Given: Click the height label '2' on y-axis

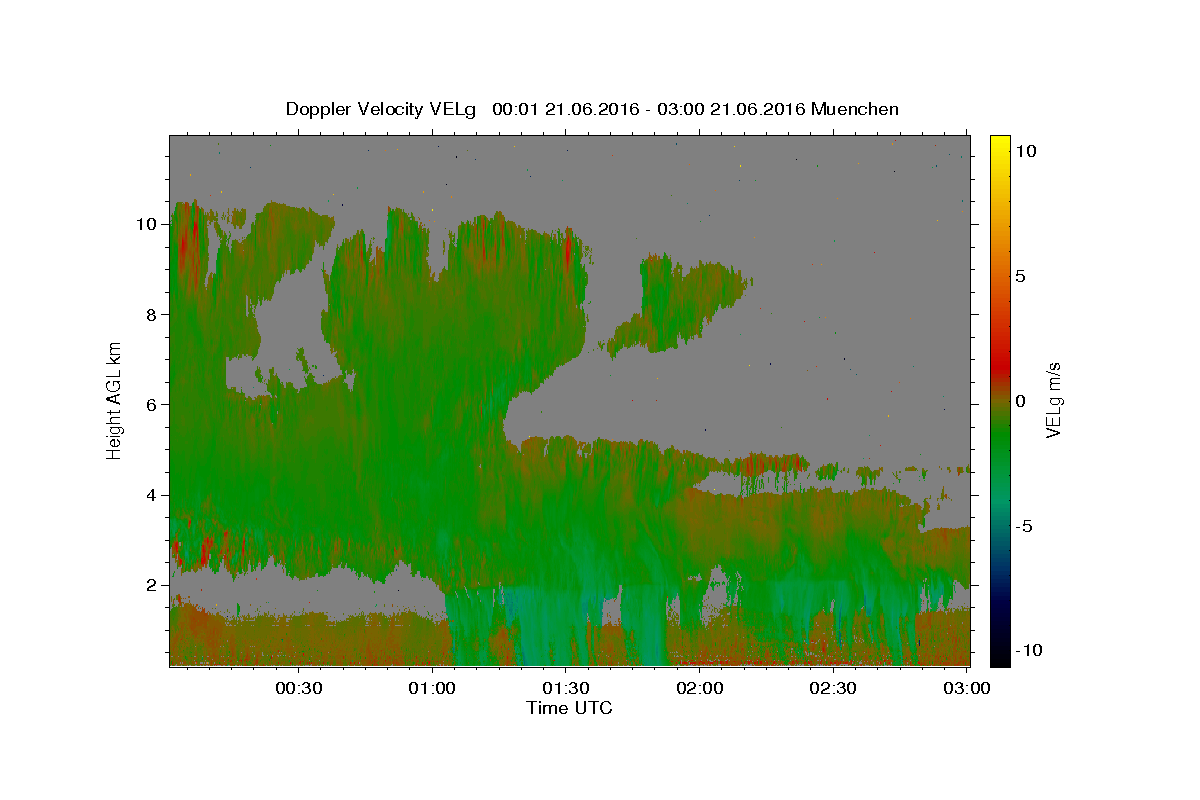Looking at the screenshot, I should click(x=151, y=585).
